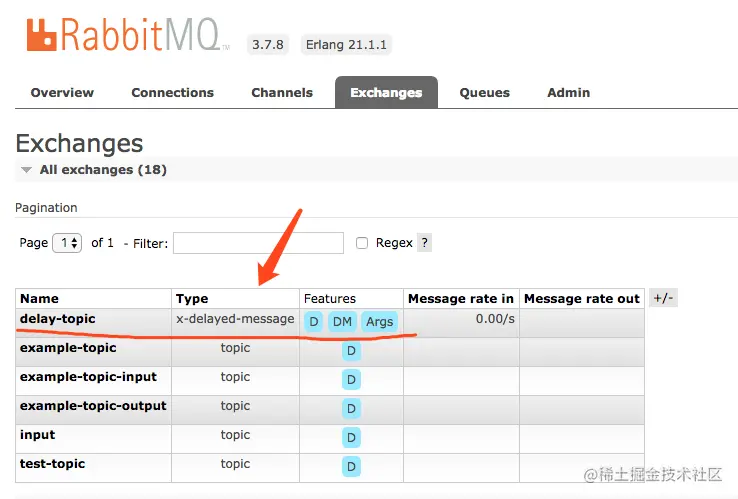Open the test-topic exchange
Viewport: 738px width, 499px height.
click(x=52, y=464)
